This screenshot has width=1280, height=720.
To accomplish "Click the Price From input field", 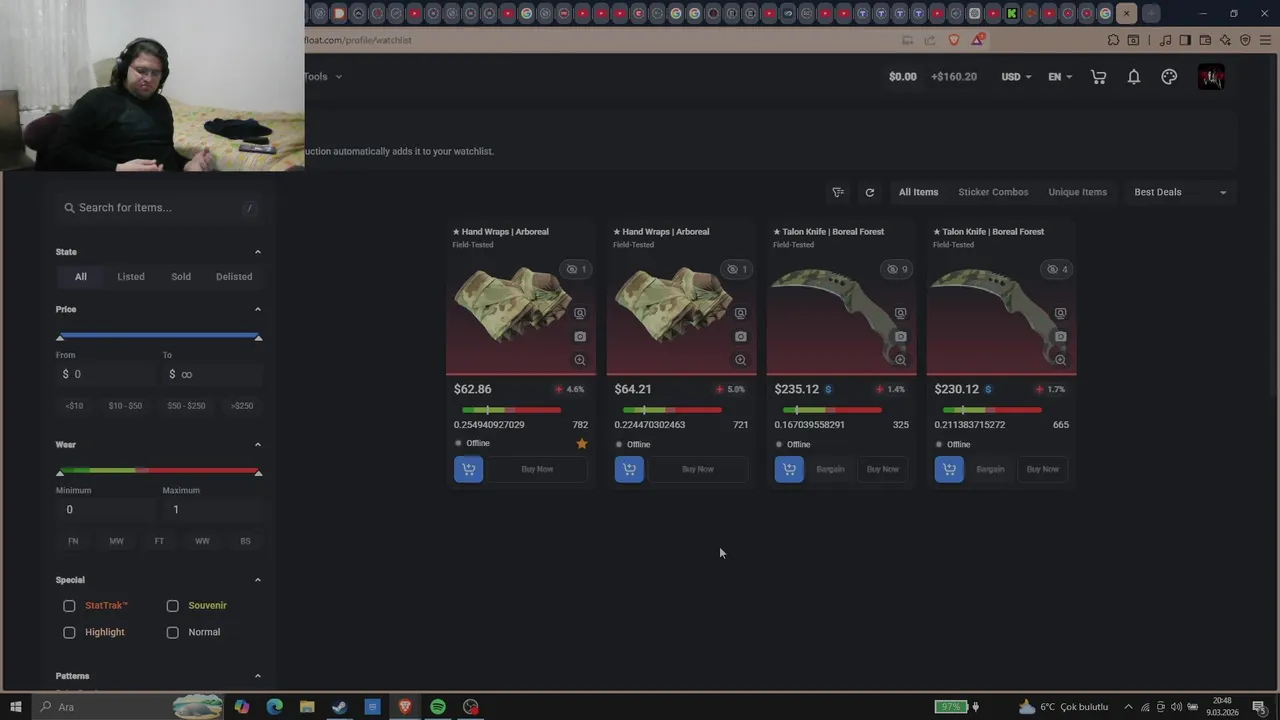I will click(x=106, y=374).
